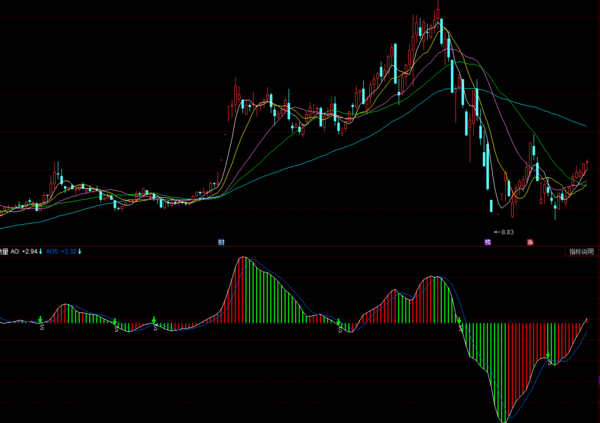This screenshot has height=423, width=600.
Task: Select the AO5: +3.32 indicator label
Action: pyautogui.click(x=60, y=252)
